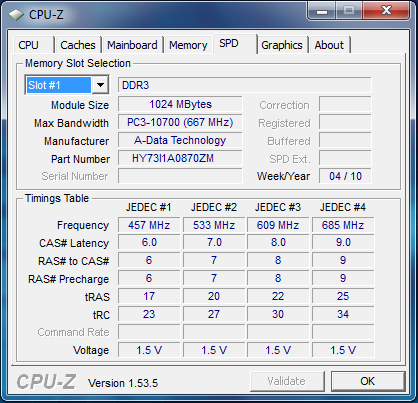Viewport: 418px width, 403px height.
Task: Select CAS# Latency value 9.0
Action: 343,242
